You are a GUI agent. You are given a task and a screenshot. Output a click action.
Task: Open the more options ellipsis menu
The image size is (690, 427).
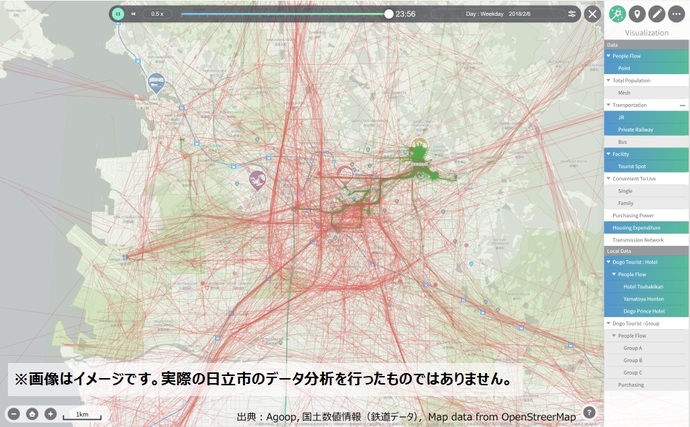676,14
